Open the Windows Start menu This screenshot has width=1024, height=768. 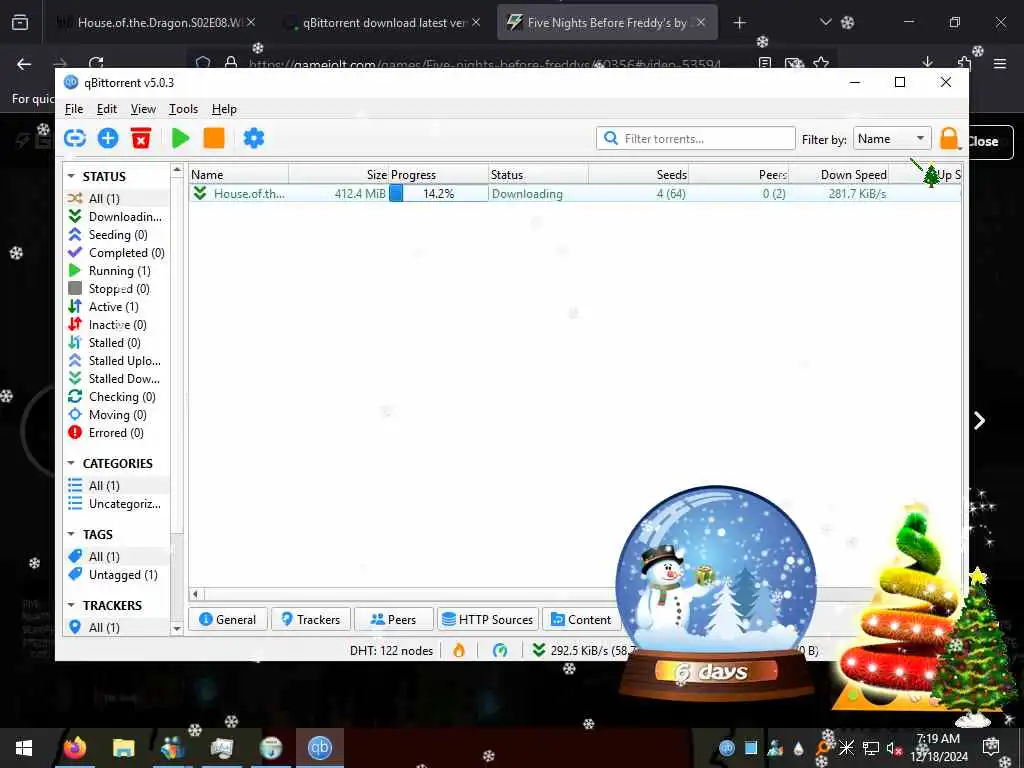24,748
